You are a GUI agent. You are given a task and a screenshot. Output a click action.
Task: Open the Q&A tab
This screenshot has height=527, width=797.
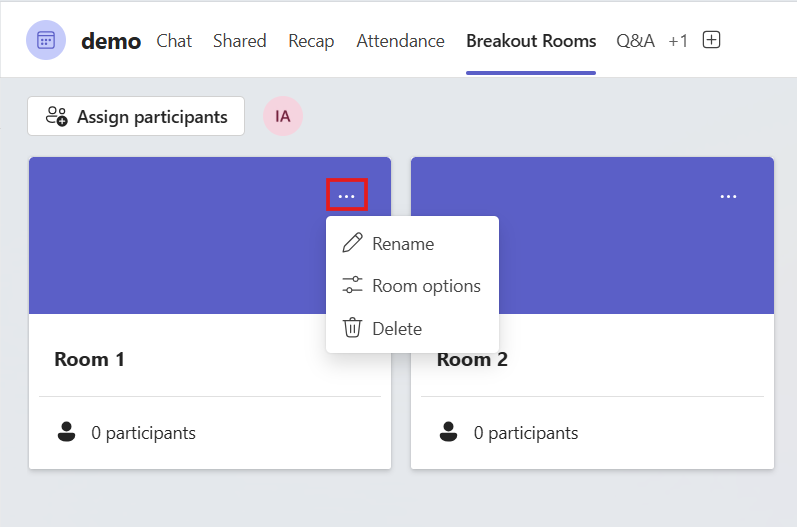(635, 41)
